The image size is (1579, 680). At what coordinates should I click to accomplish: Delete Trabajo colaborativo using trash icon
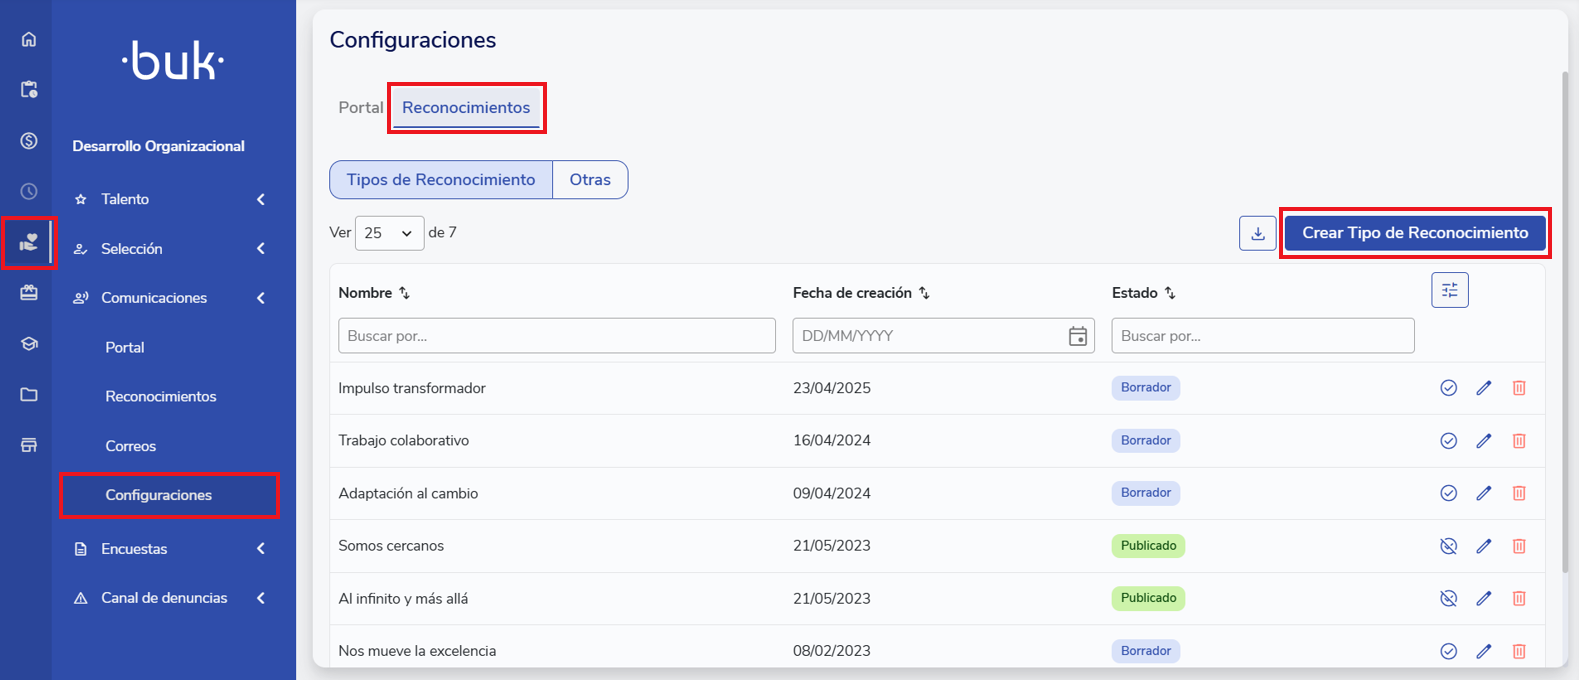click(x=1518, y=441)
